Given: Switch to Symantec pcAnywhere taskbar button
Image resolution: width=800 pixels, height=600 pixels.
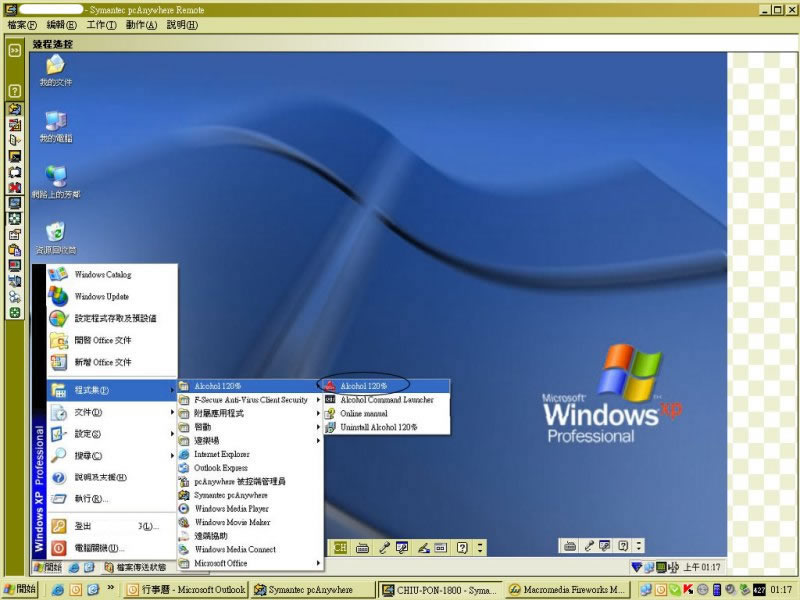Looking at the screenshot, I should click(313, 590).
